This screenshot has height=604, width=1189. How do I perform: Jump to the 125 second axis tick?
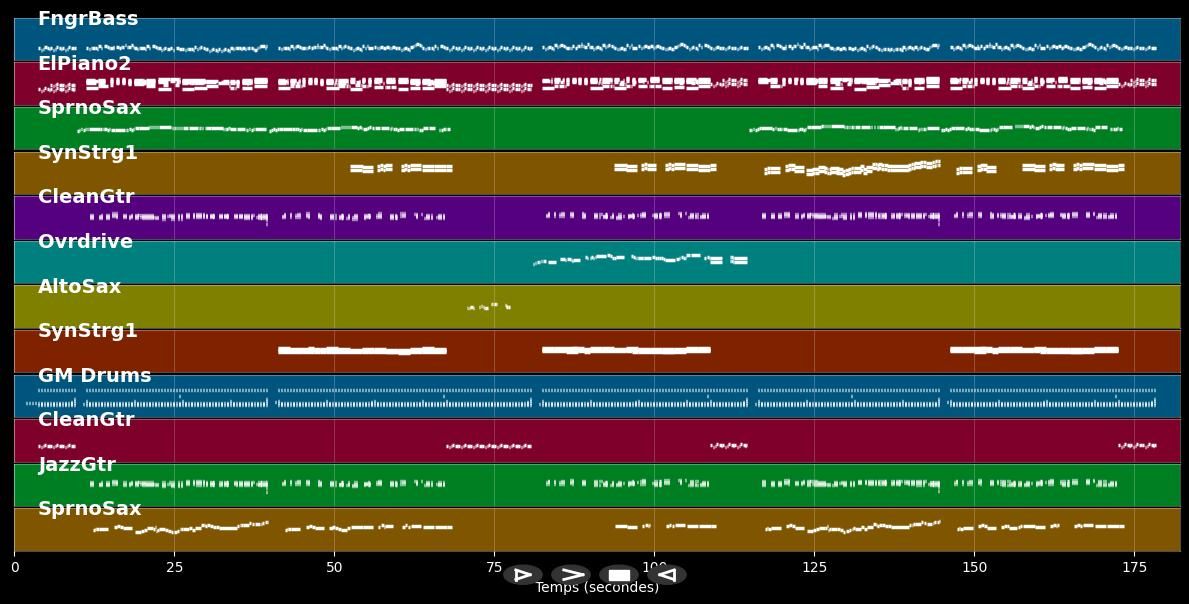(814, 567)
